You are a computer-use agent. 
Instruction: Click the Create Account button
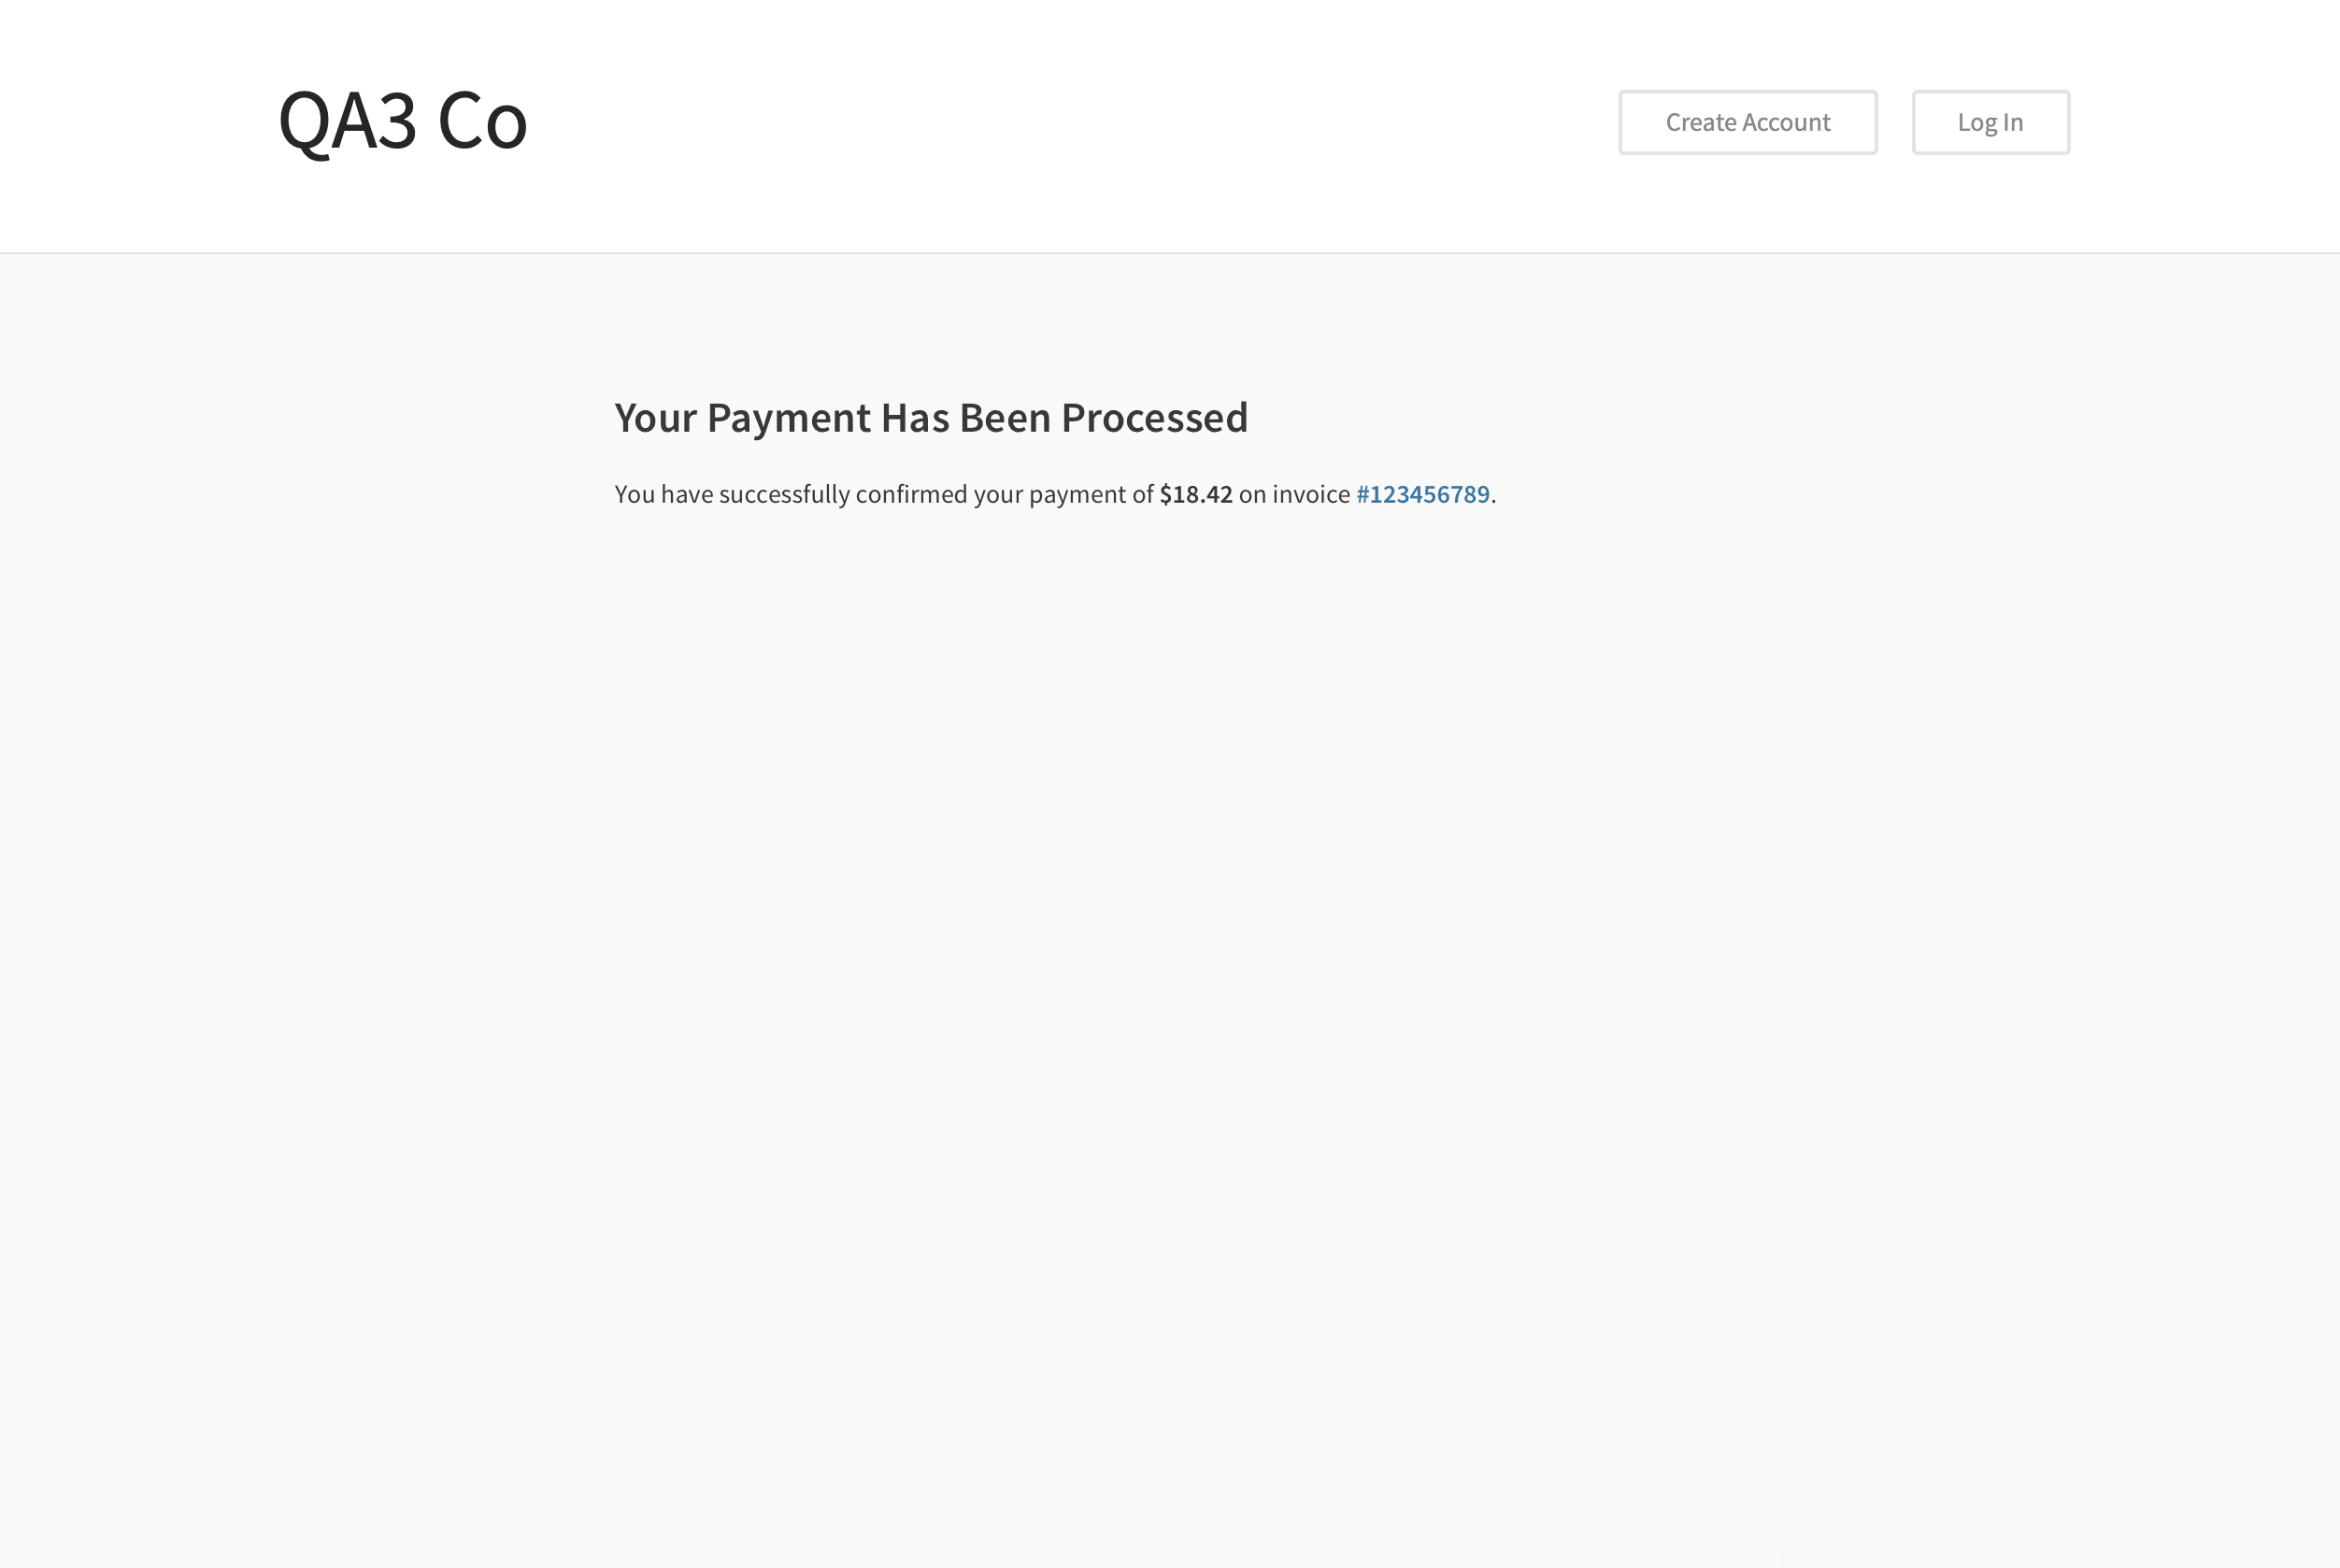[x=1747, y=122]
